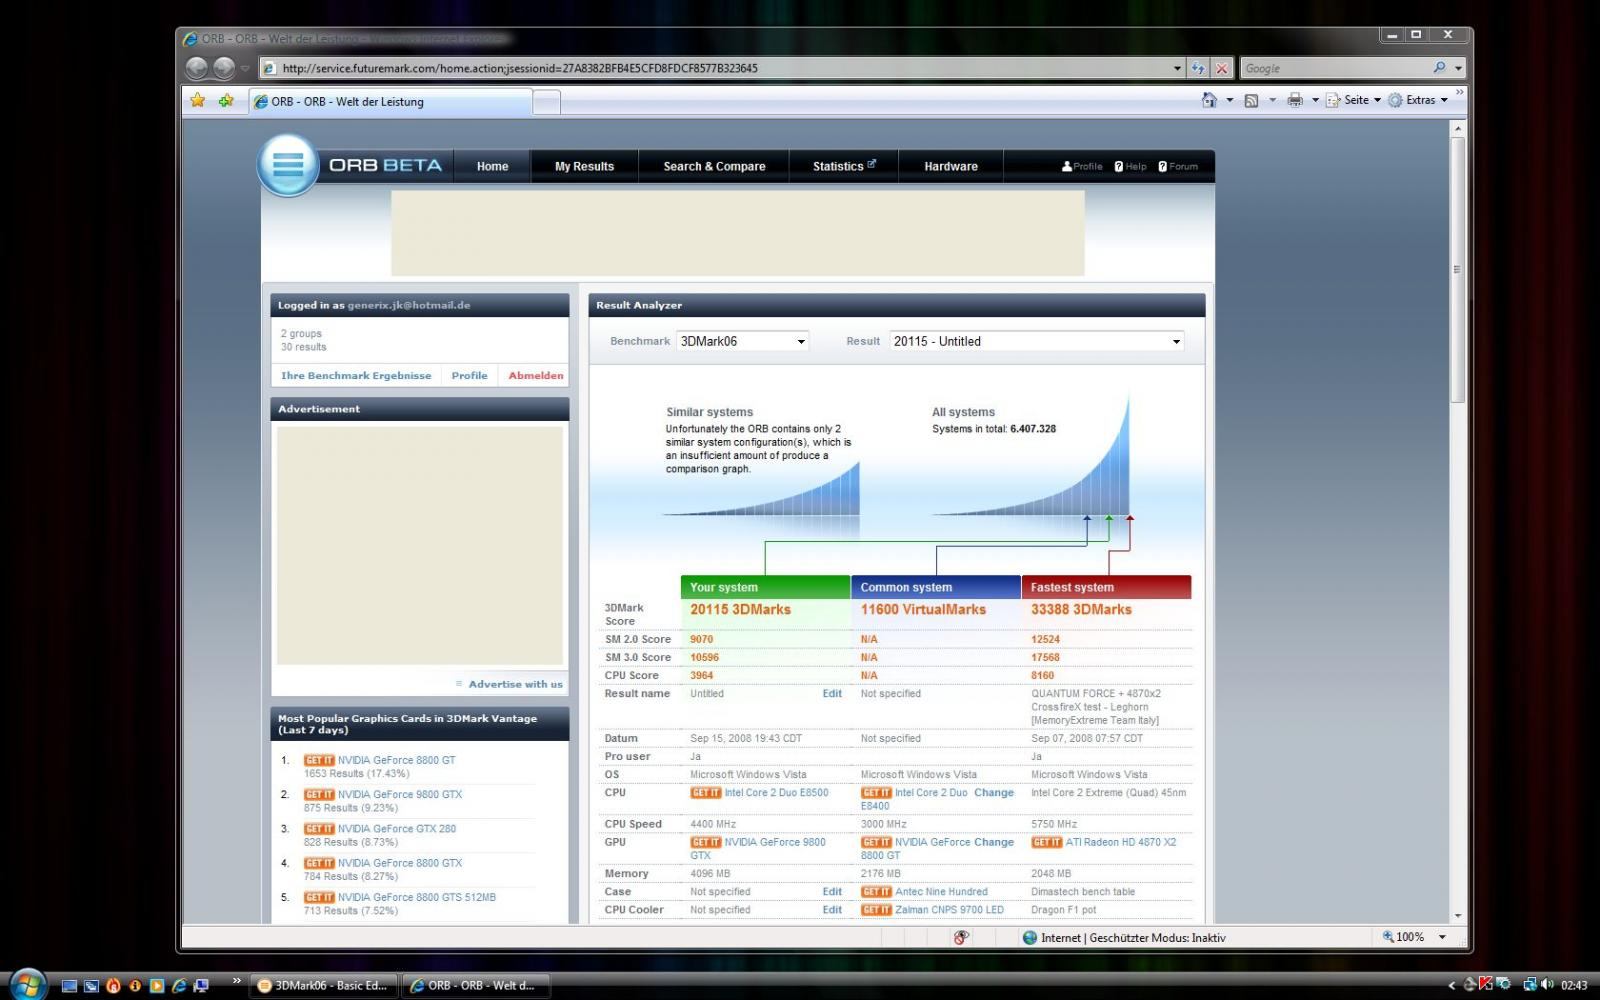Click the Google search magnifier icon
Image resolution: width=1600 pixels, height=1000 pixels.
[x=1439, y=68]
